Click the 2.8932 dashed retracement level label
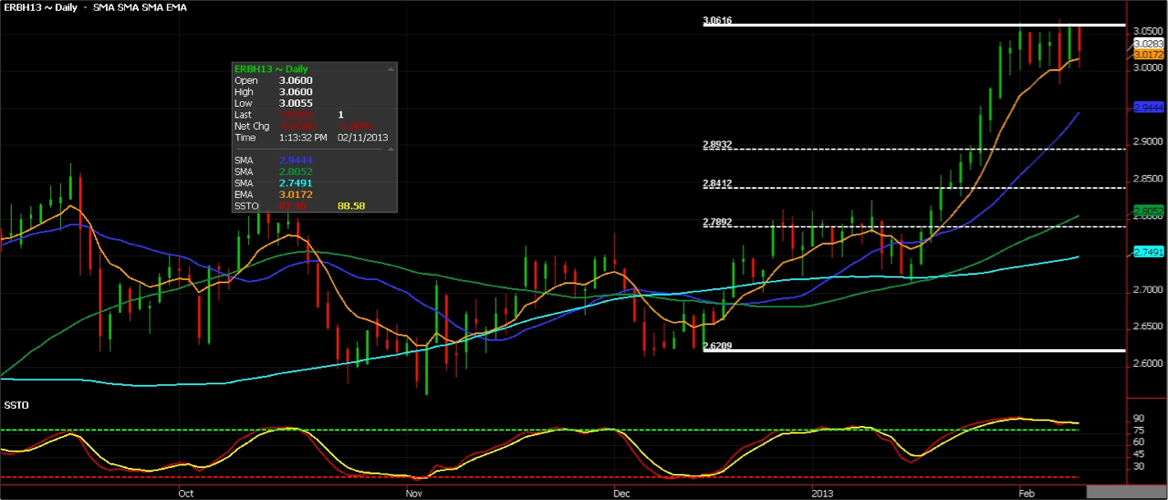The image size is (1168, 500). point(717,145)
